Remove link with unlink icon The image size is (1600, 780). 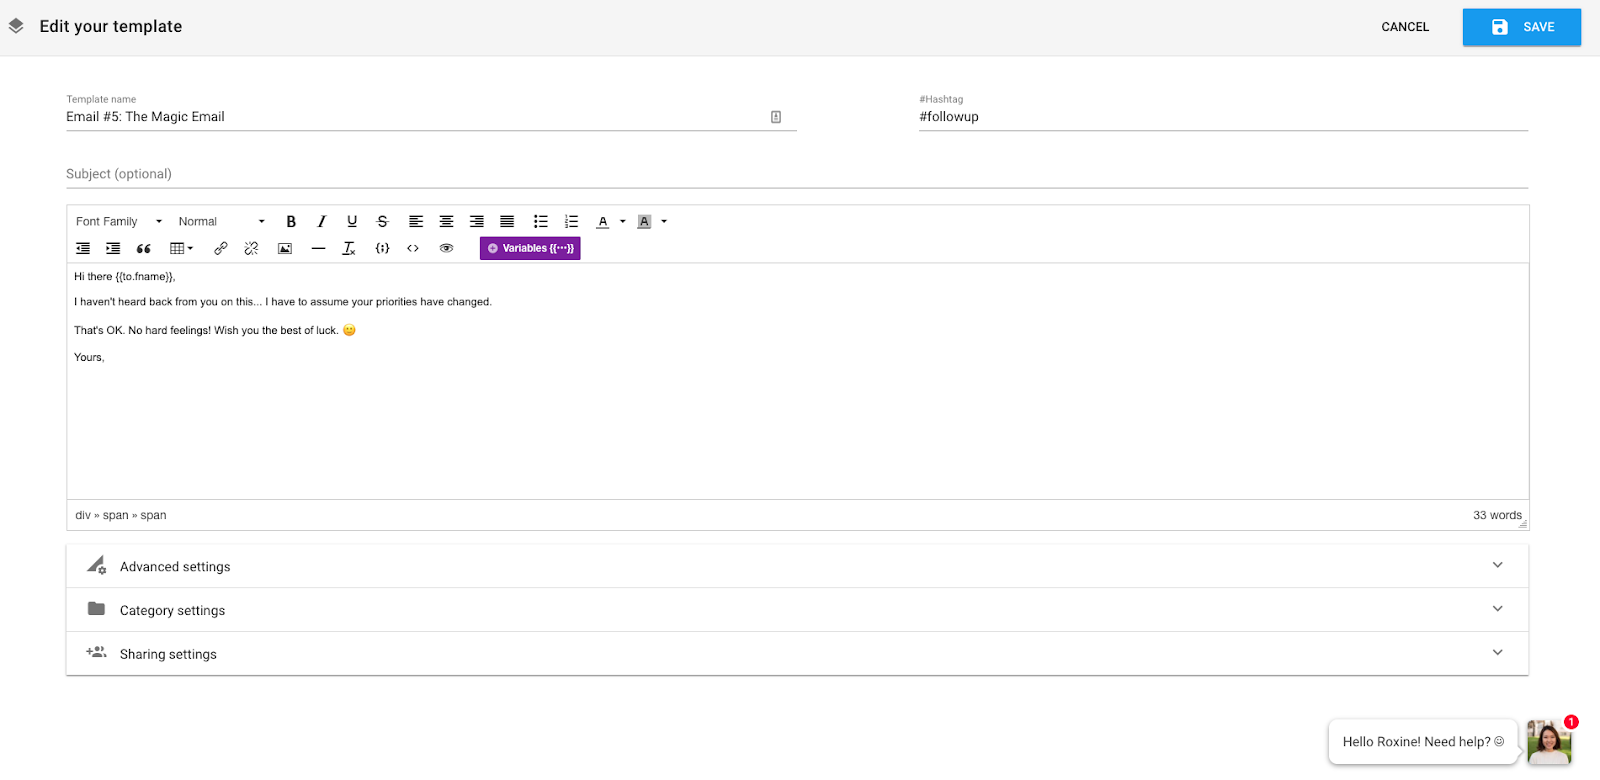(251, 248)
